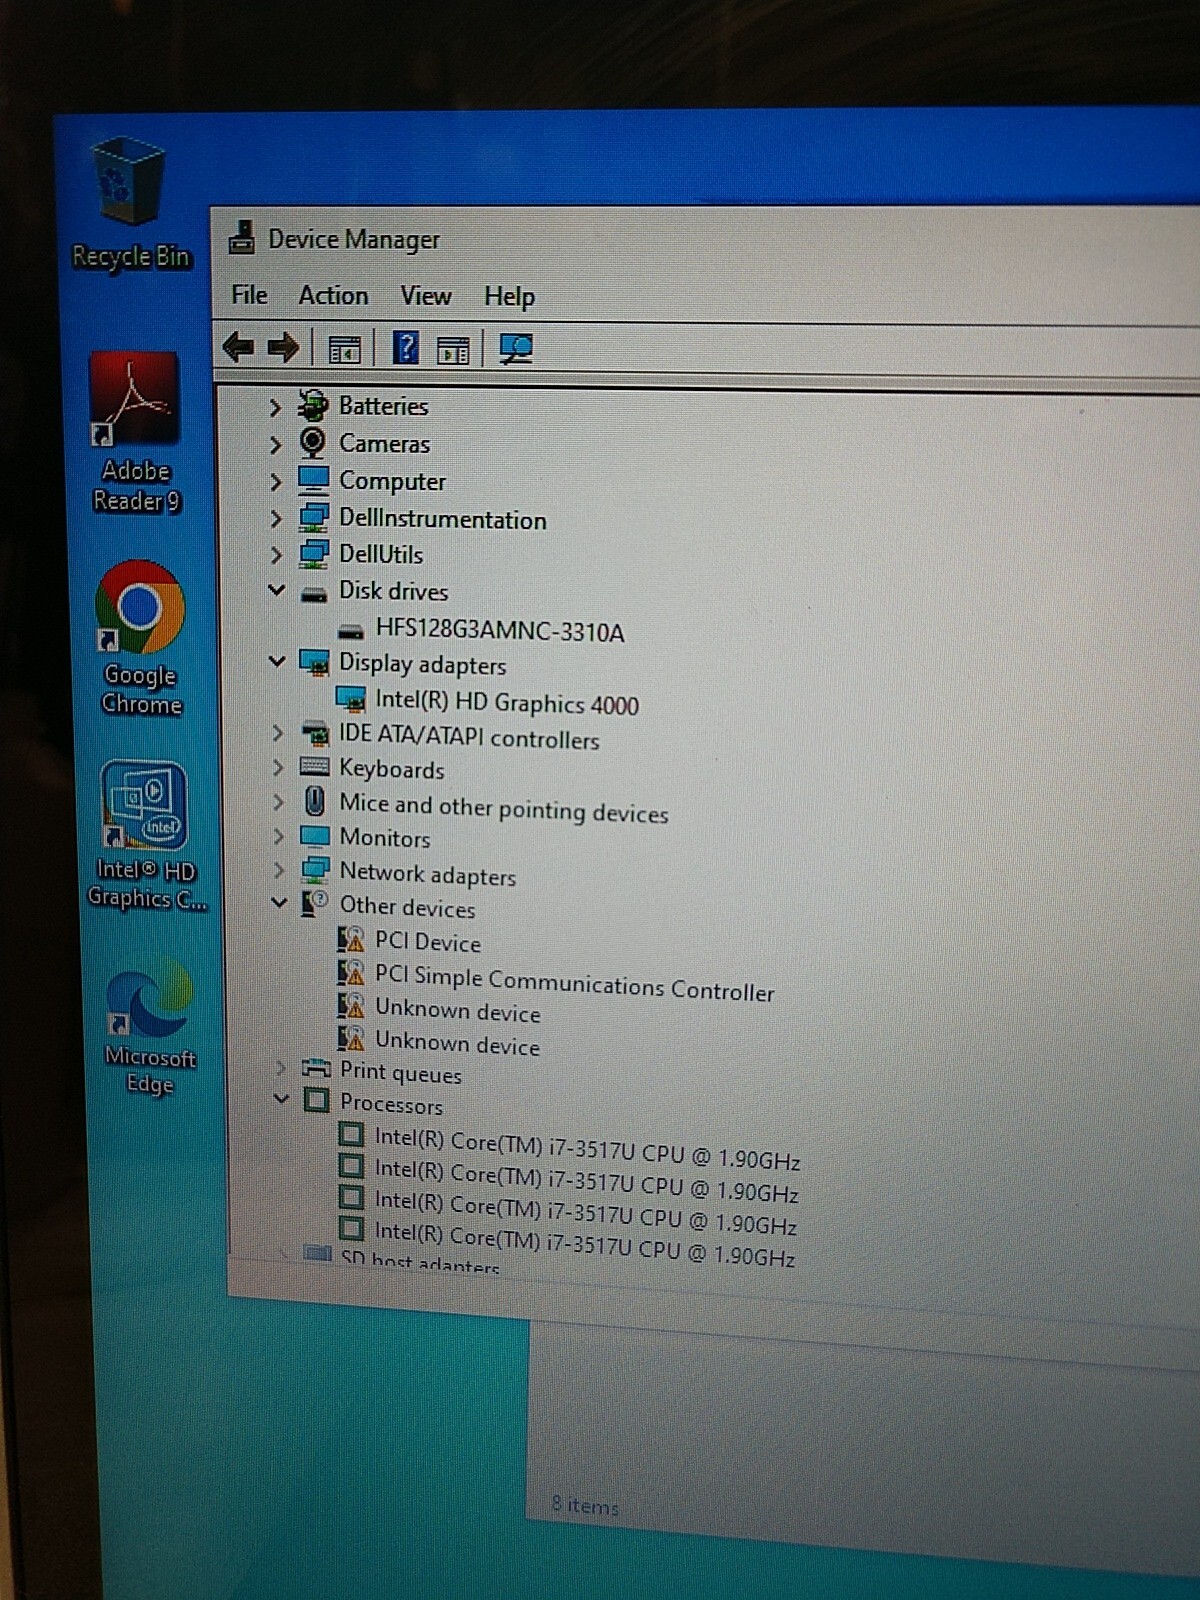The image size is (1200, 1600).
Task: Select PCI Simple Communications Controller entry
Action: click(574, 983)
